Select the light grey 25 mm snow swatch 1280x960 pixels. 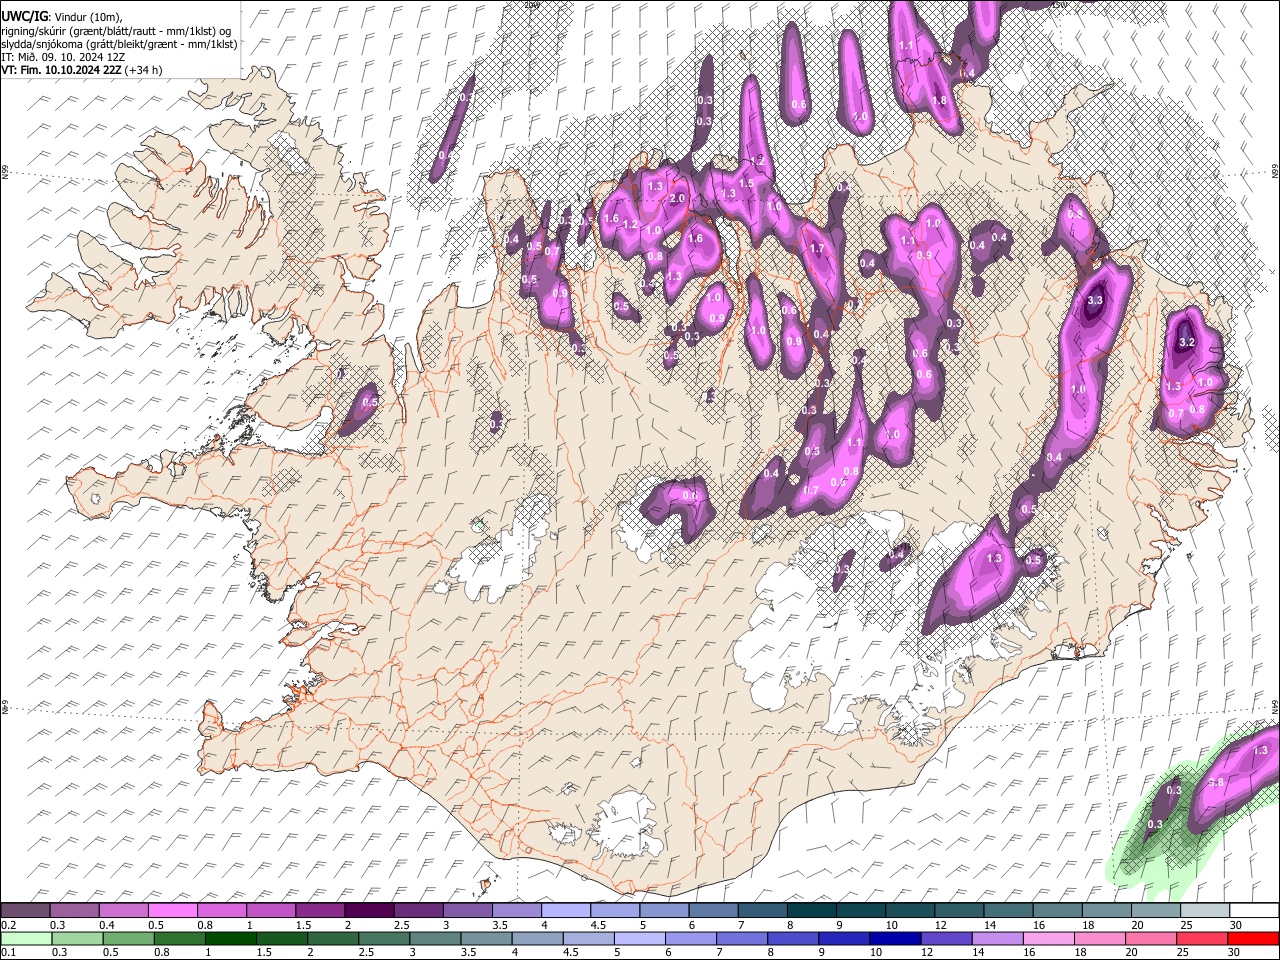click(1205, 911)
